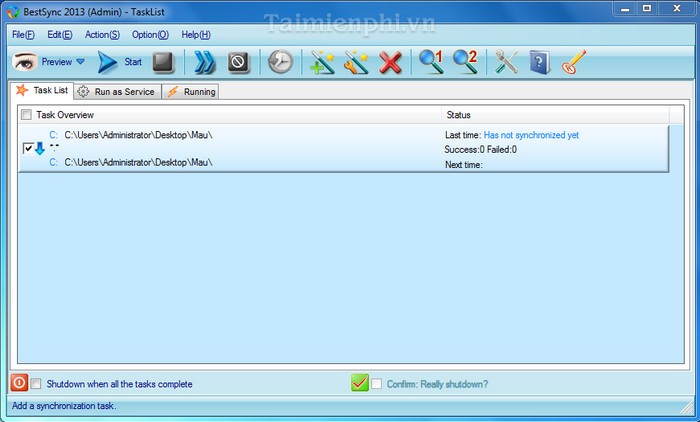This screenshot has width=700, height=422.
Task: Open the Help menu
Action: (196, 35)
